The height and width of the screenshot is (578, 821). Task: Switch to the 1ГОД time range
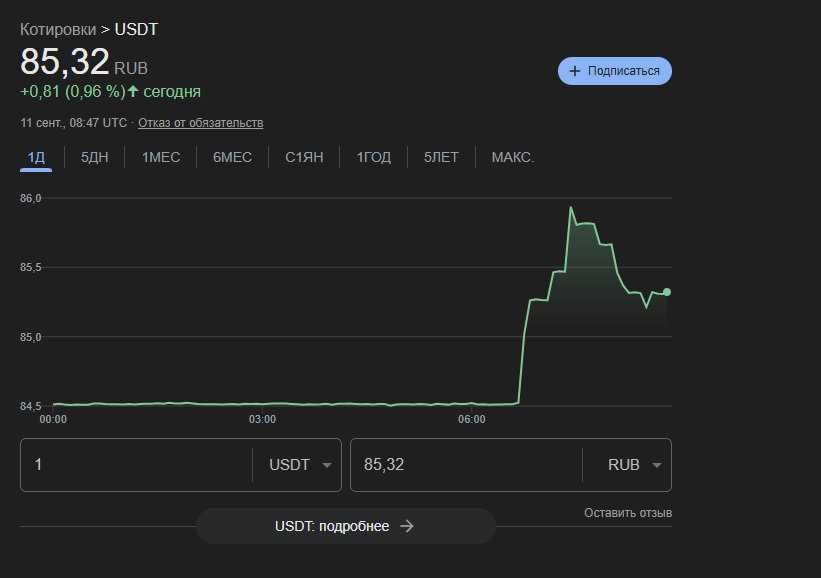(374, 158)
